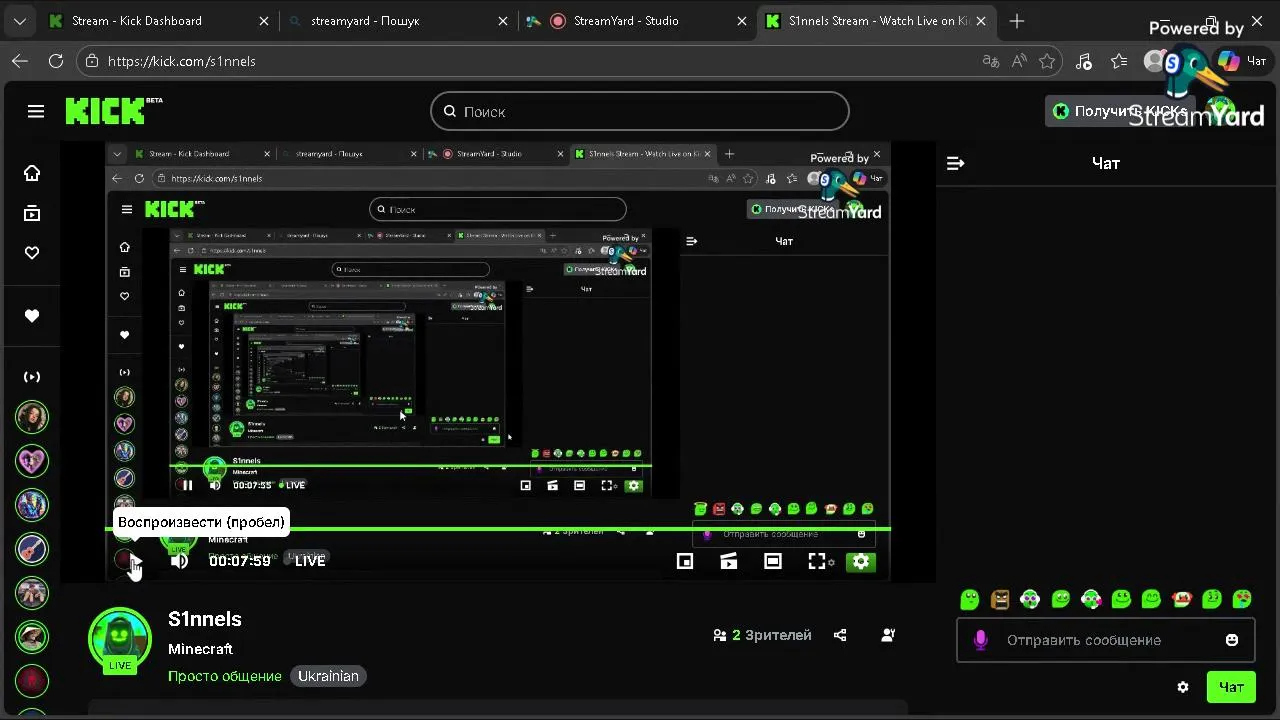
Task: Open Browse icon in Kick sidebar
Action: click(x=32, y=213)
